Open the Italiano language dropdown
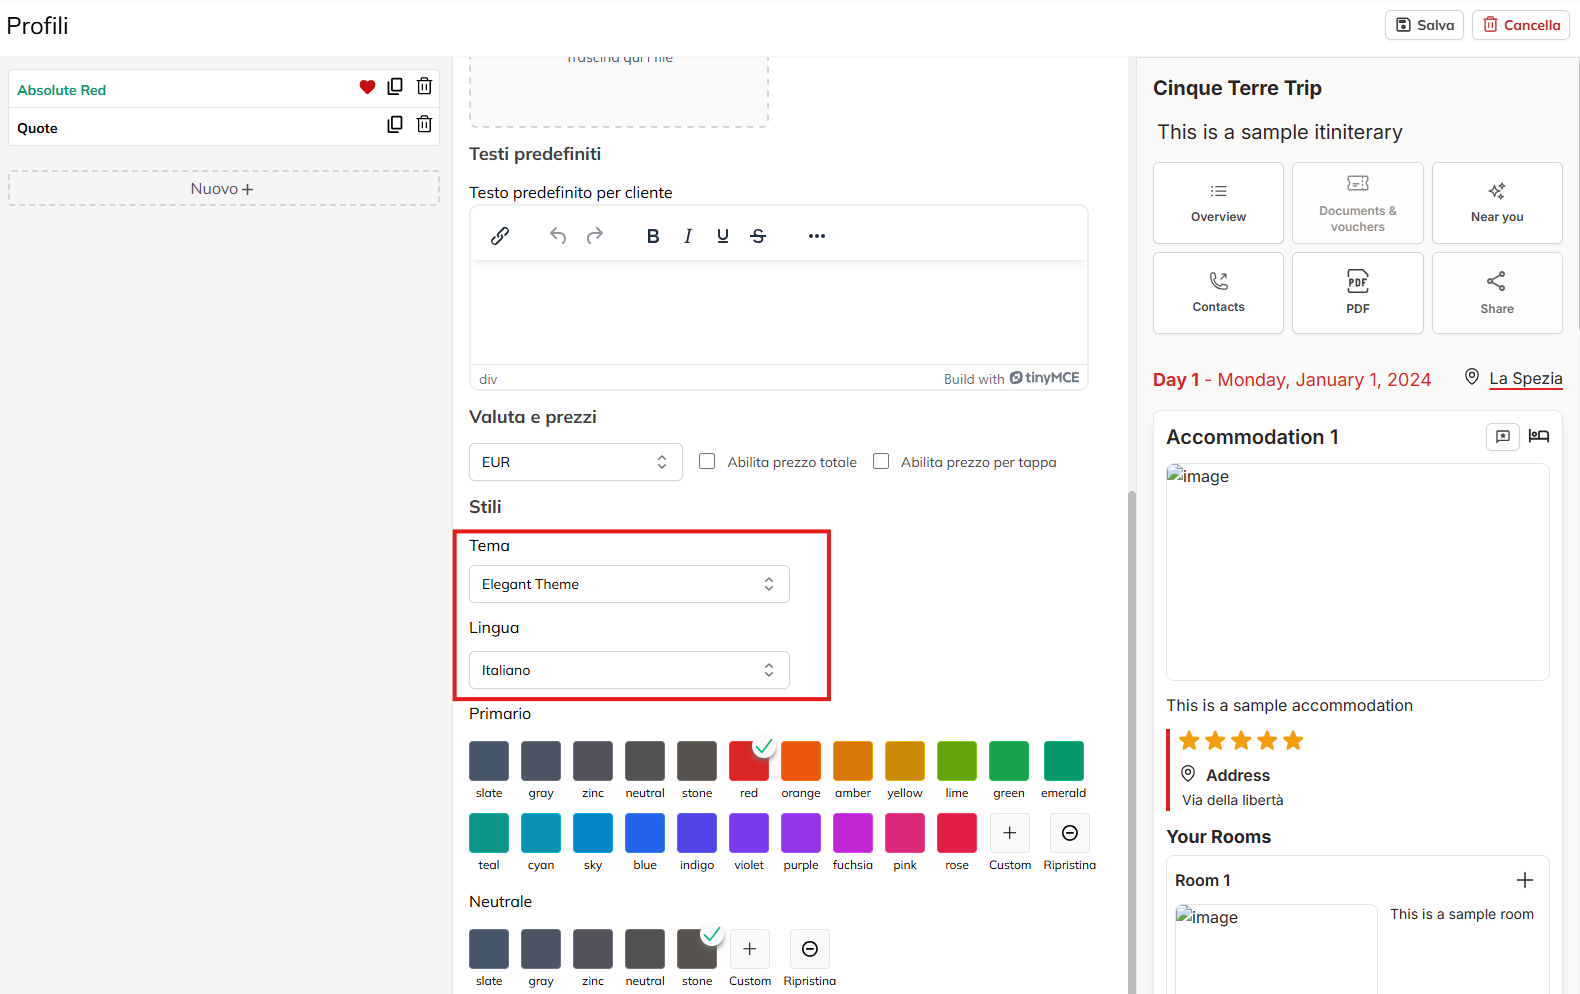The width and height of the screenshot is (1580, 994). click(x=629, y=670)
